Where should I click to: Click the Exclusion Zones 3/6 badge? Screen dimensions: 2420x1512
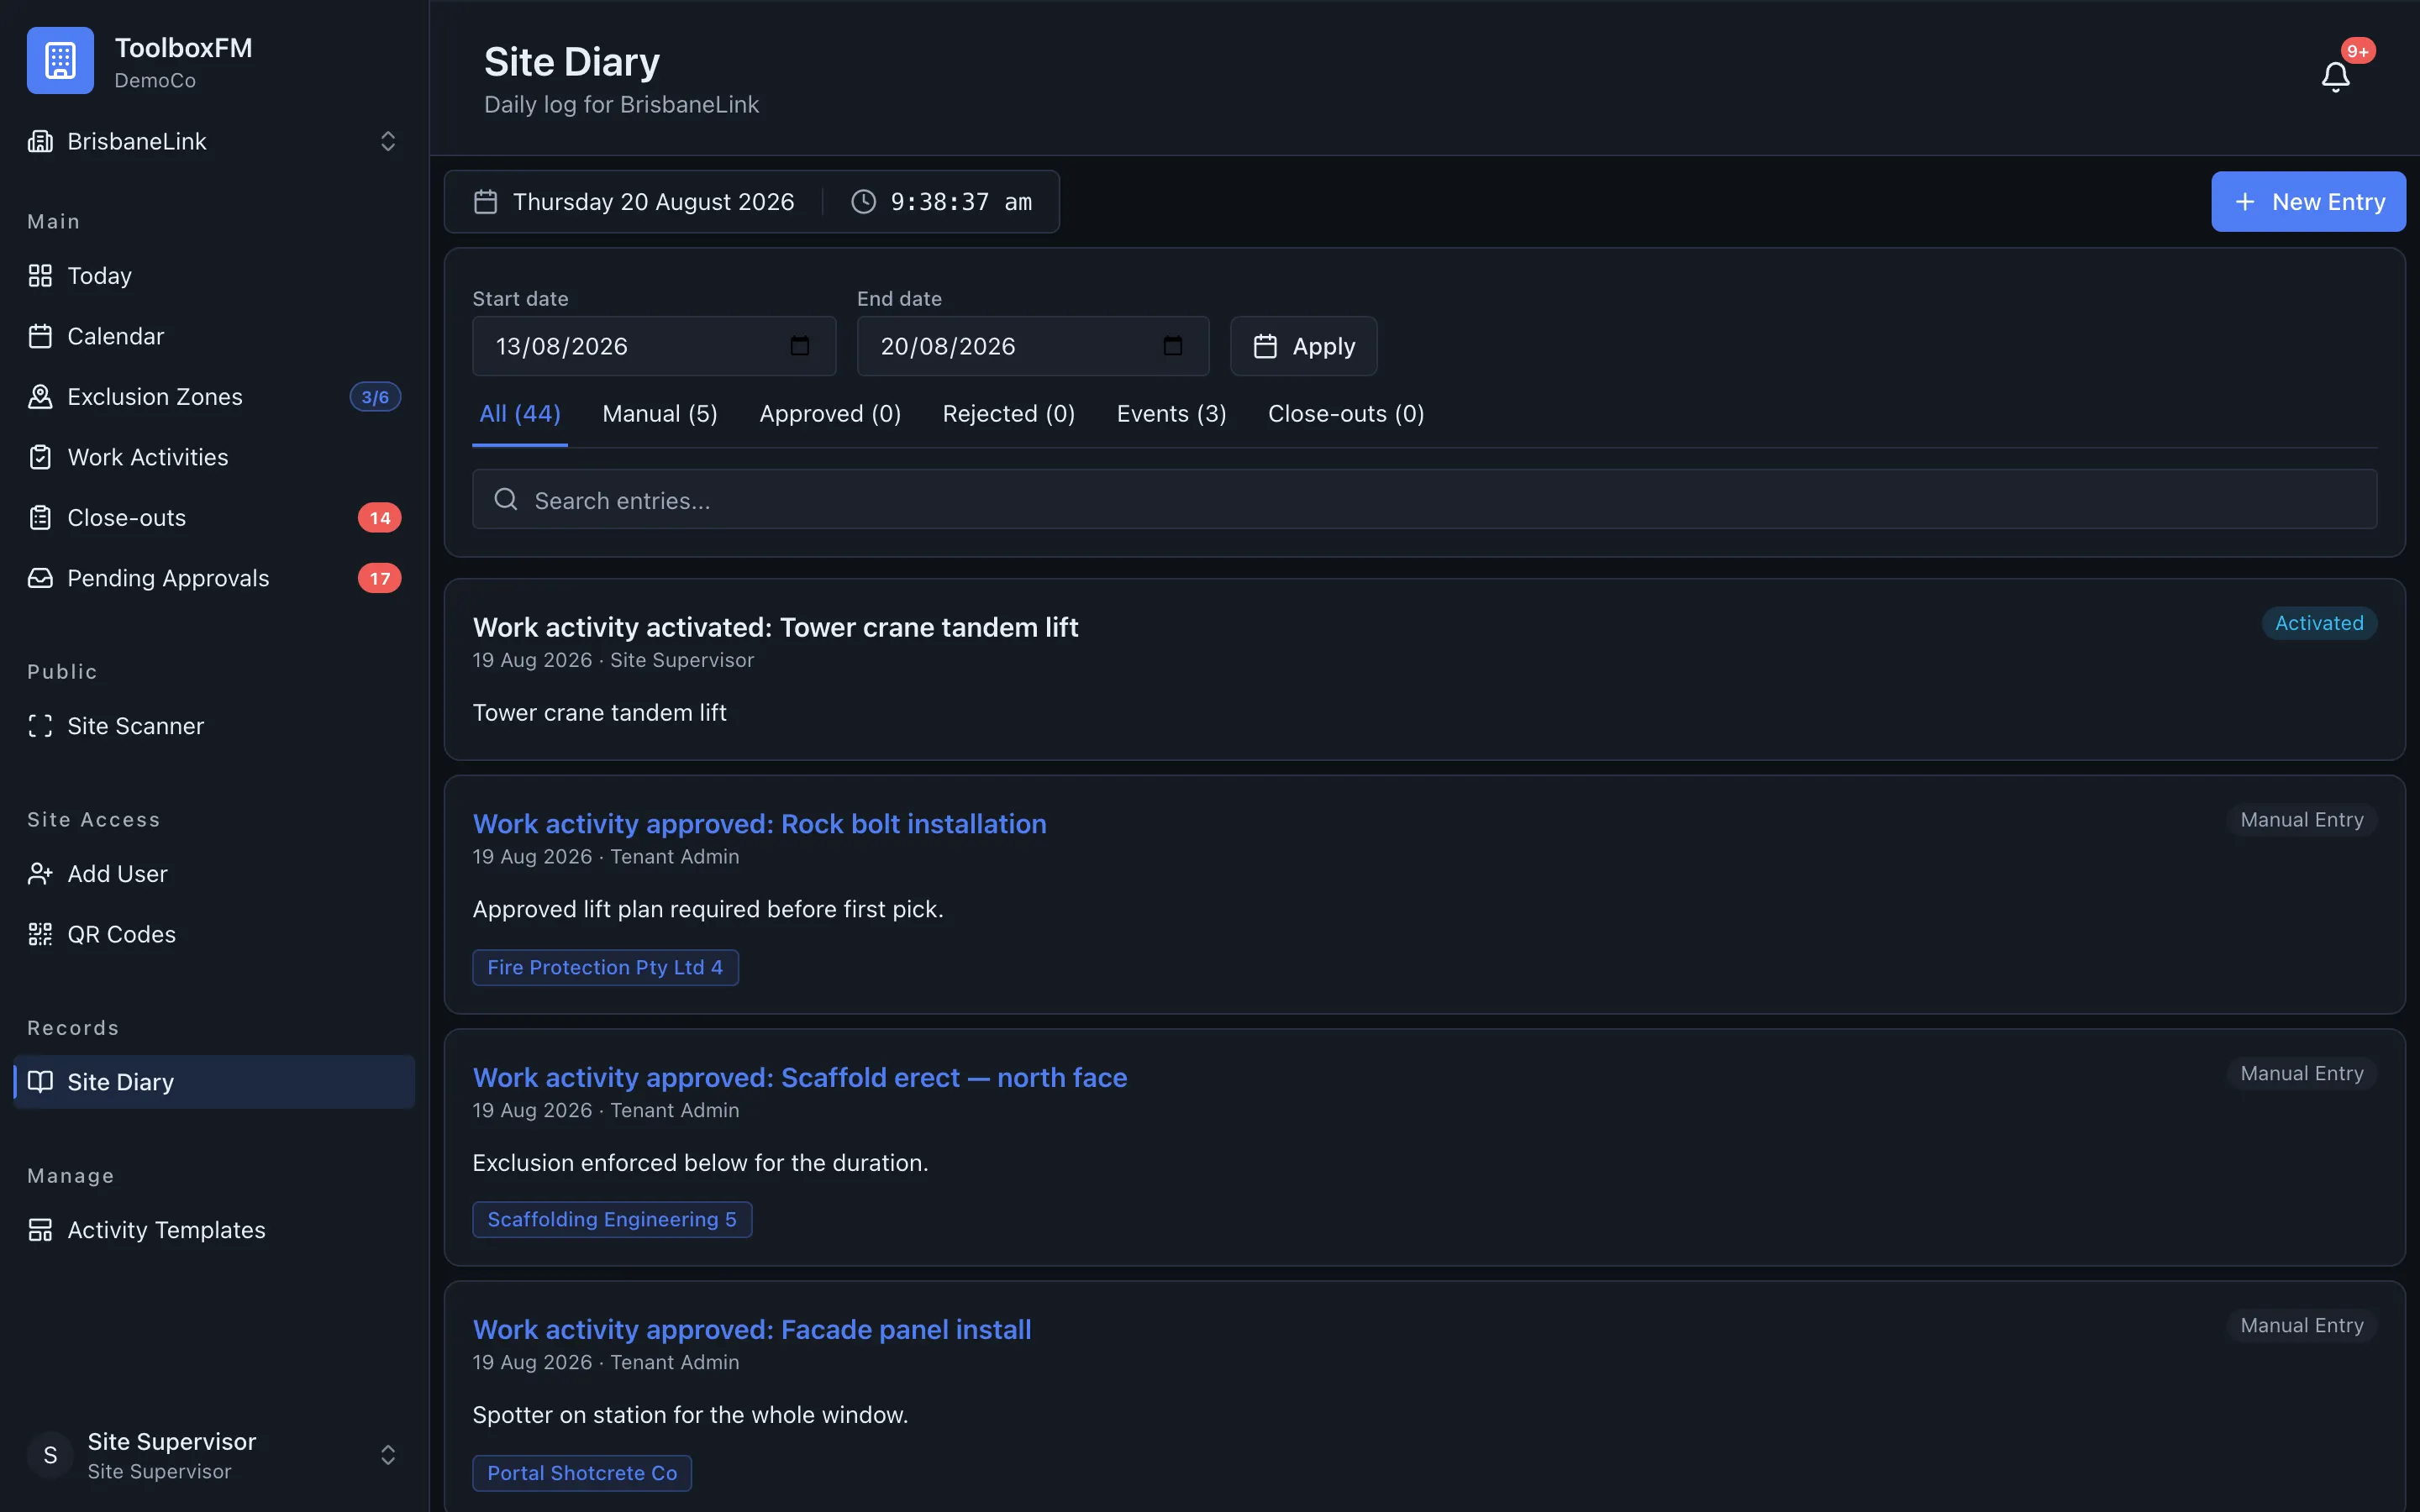(x=375, y=397)
